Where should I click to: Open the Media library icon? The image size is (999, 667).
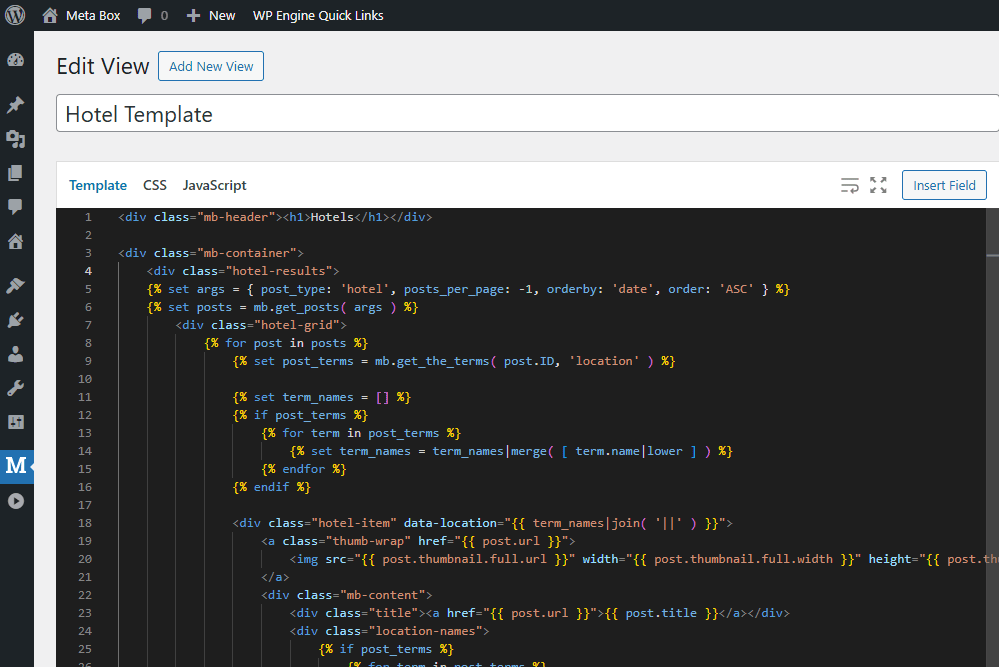[16, 139]
